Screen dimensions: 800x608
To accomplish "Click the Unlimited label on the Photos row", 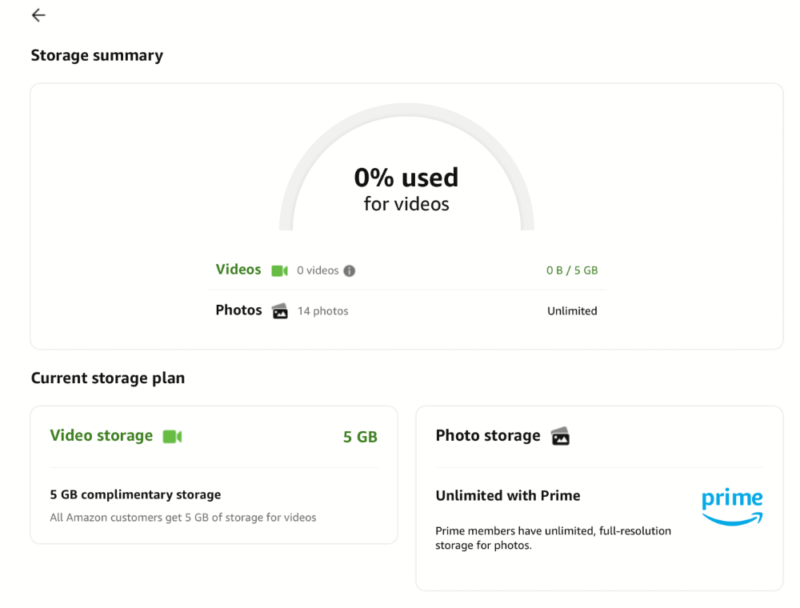I will [x=572, y=310].
